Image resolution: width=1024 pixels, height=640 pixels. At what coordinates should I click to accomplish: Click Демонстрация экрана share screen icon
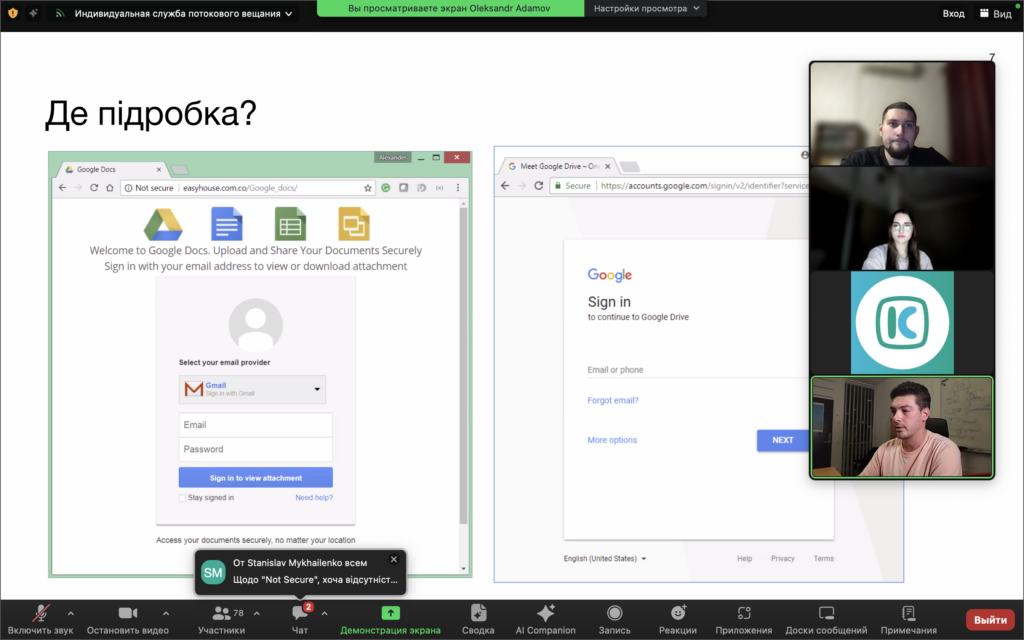[391, 613]
